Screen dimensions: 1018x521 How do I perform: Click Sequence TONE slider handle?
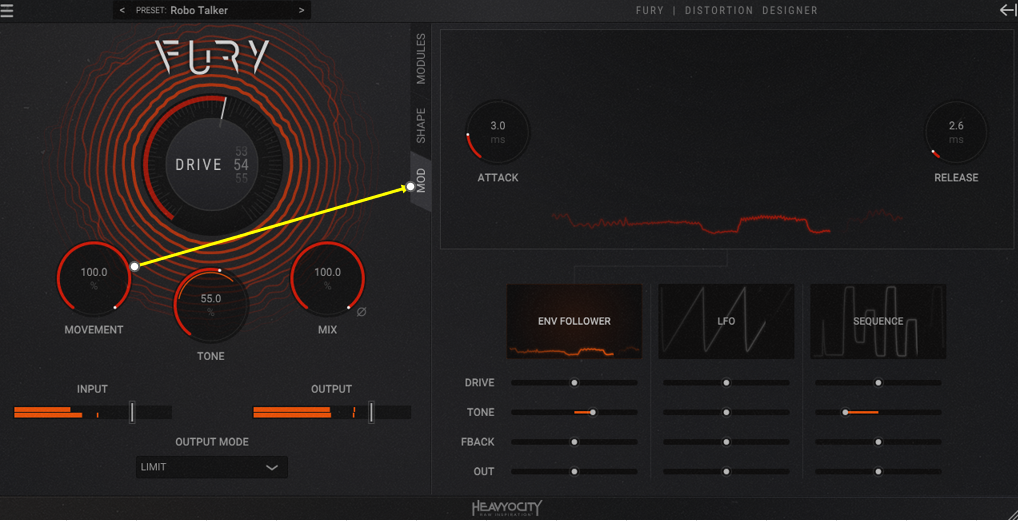point(845,413)
